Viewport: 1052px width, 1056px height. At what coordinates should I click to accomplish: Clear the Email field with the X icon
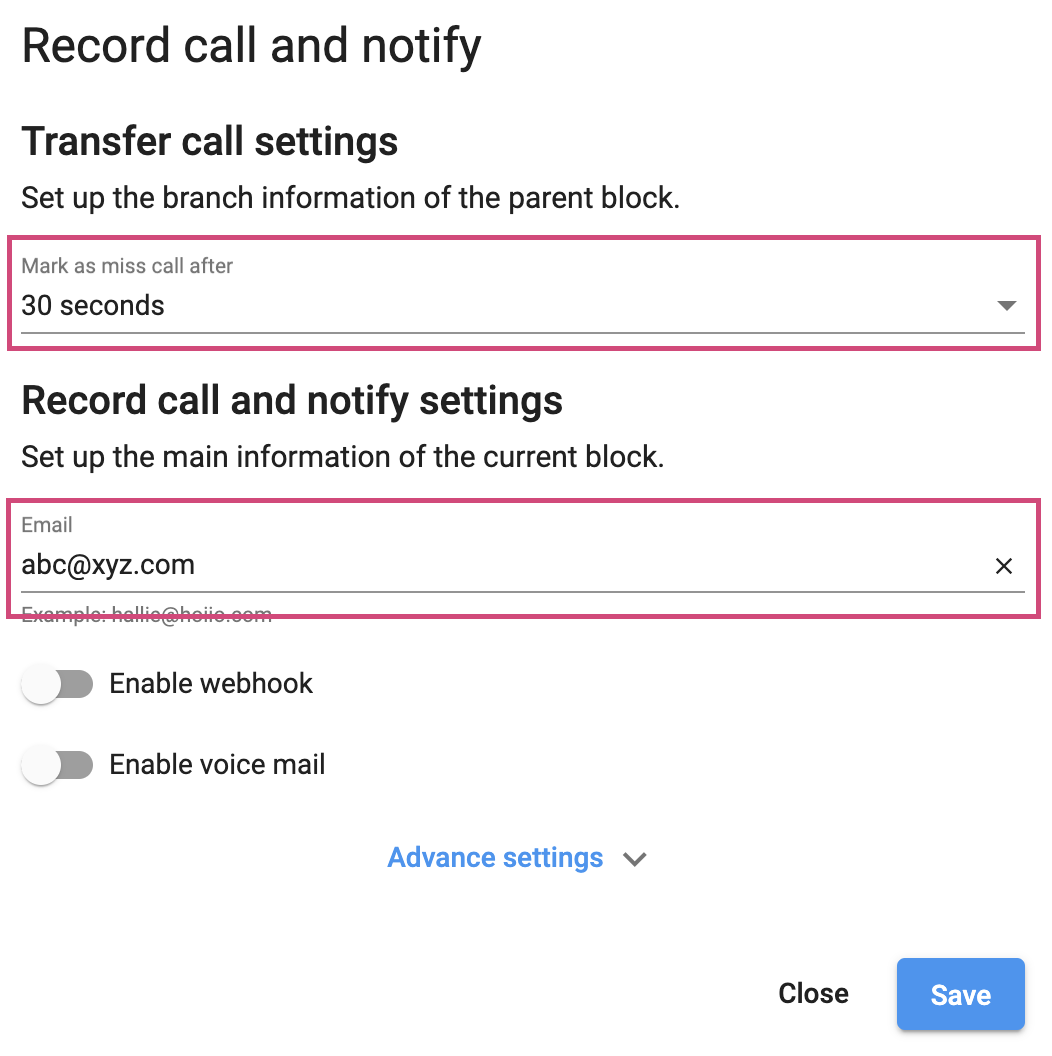pos(1004,566)
